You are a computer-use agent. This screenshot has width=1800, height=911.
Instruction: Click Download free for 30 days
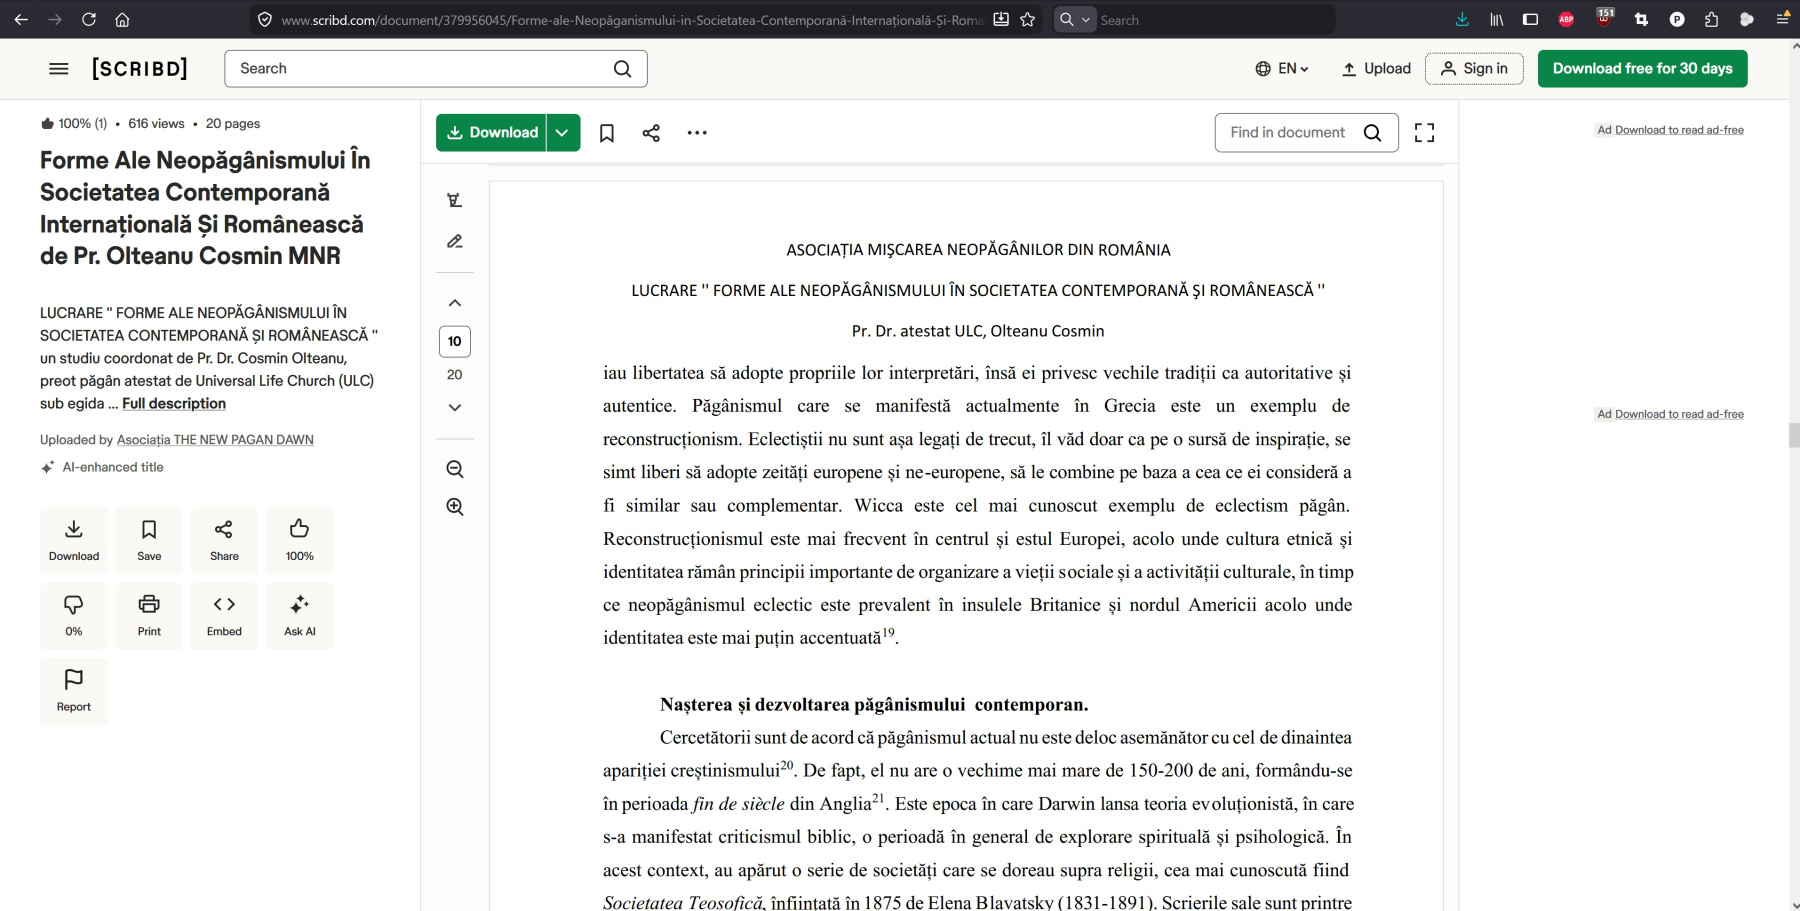pos(1642,69)
